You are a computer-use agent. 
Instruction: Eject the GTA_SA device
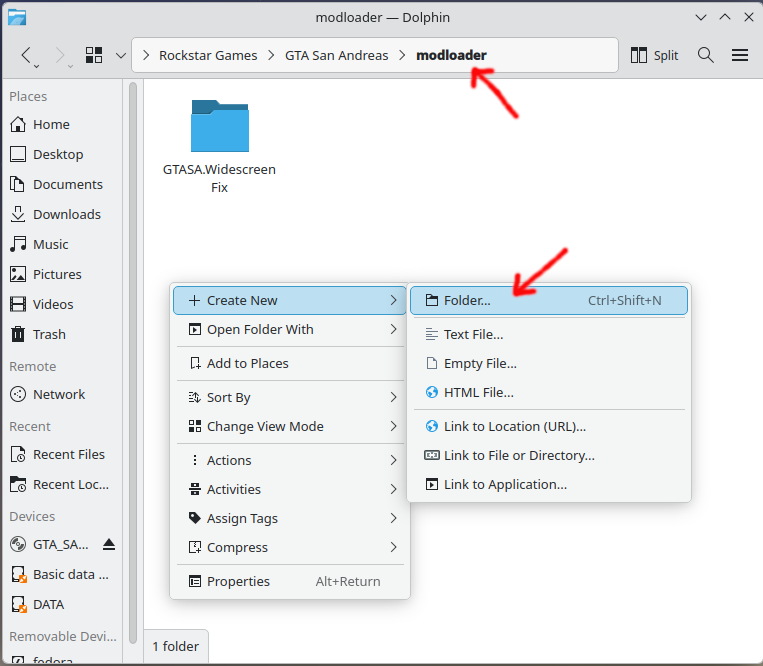click(x=109, y=544)
